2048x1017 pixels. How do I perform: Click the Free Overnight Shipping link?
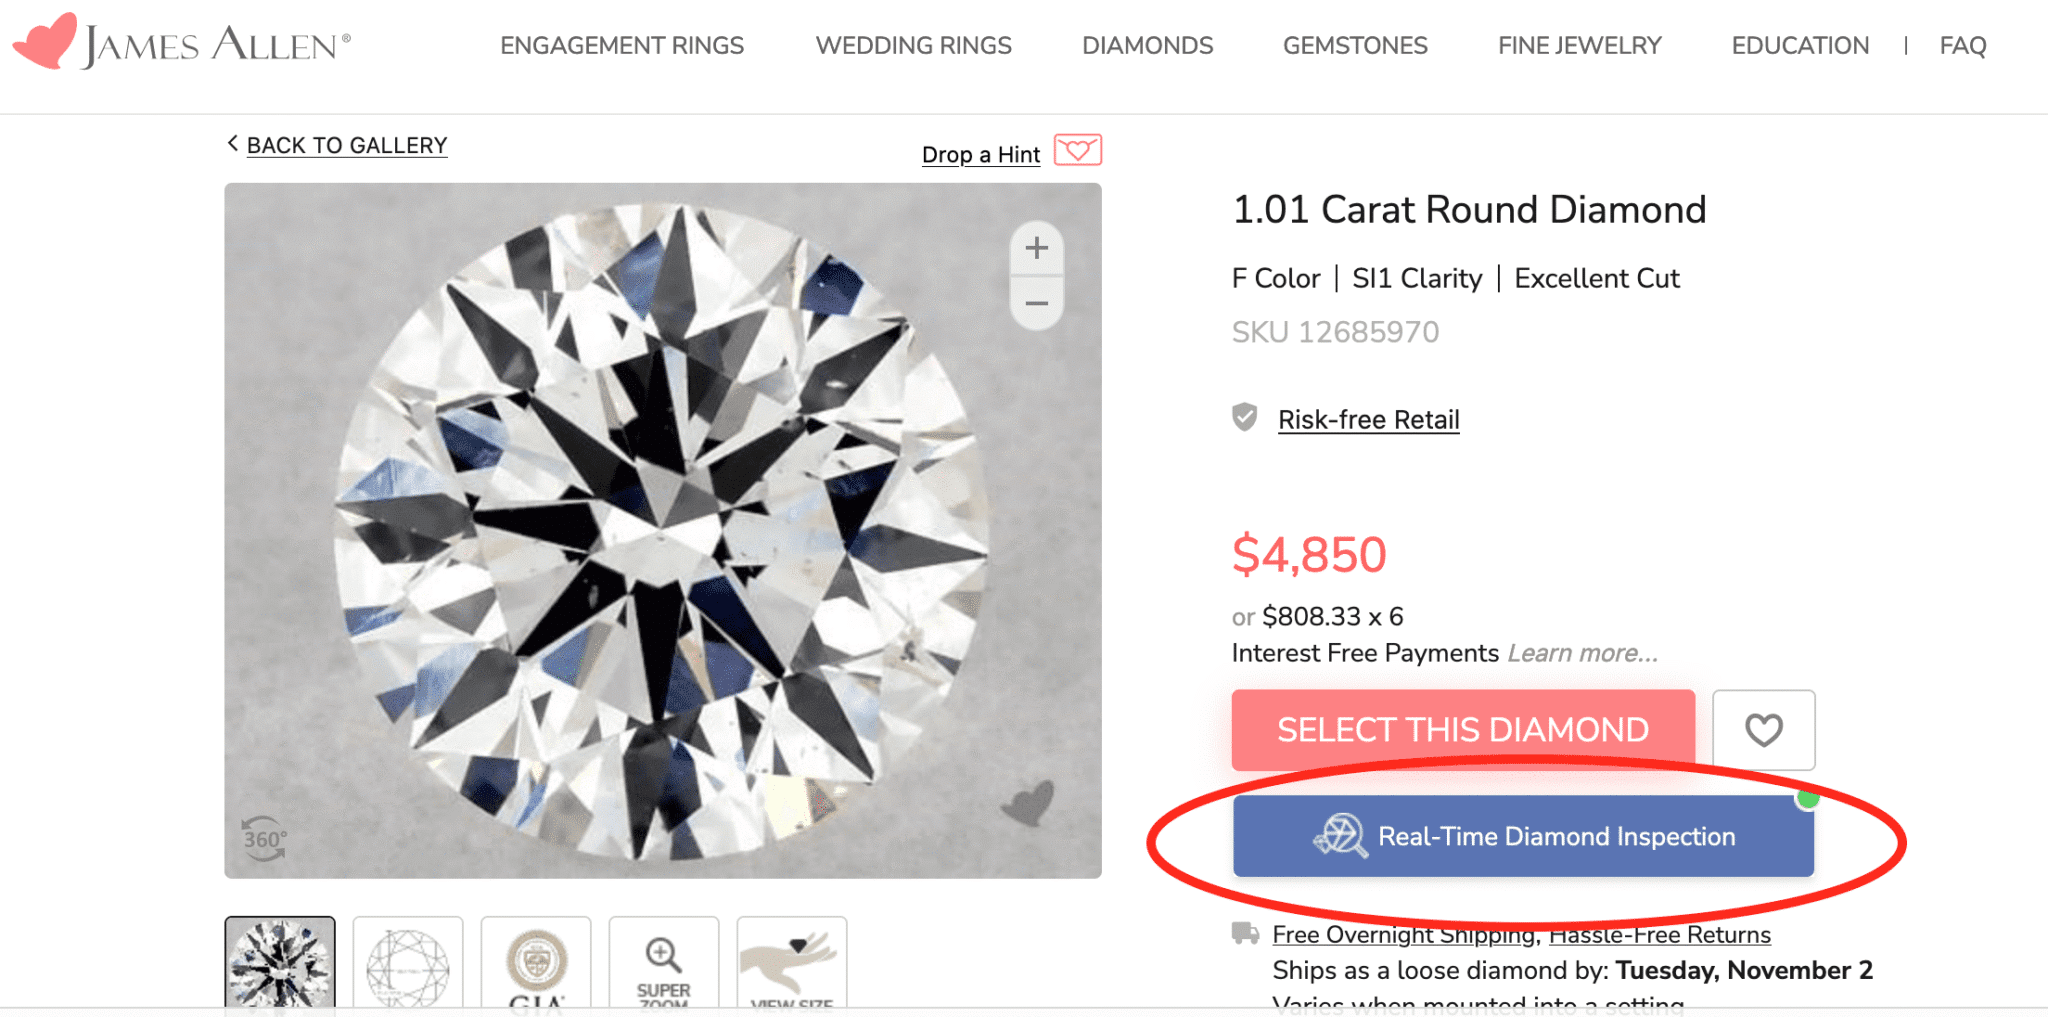click(x=1403, y=935)
